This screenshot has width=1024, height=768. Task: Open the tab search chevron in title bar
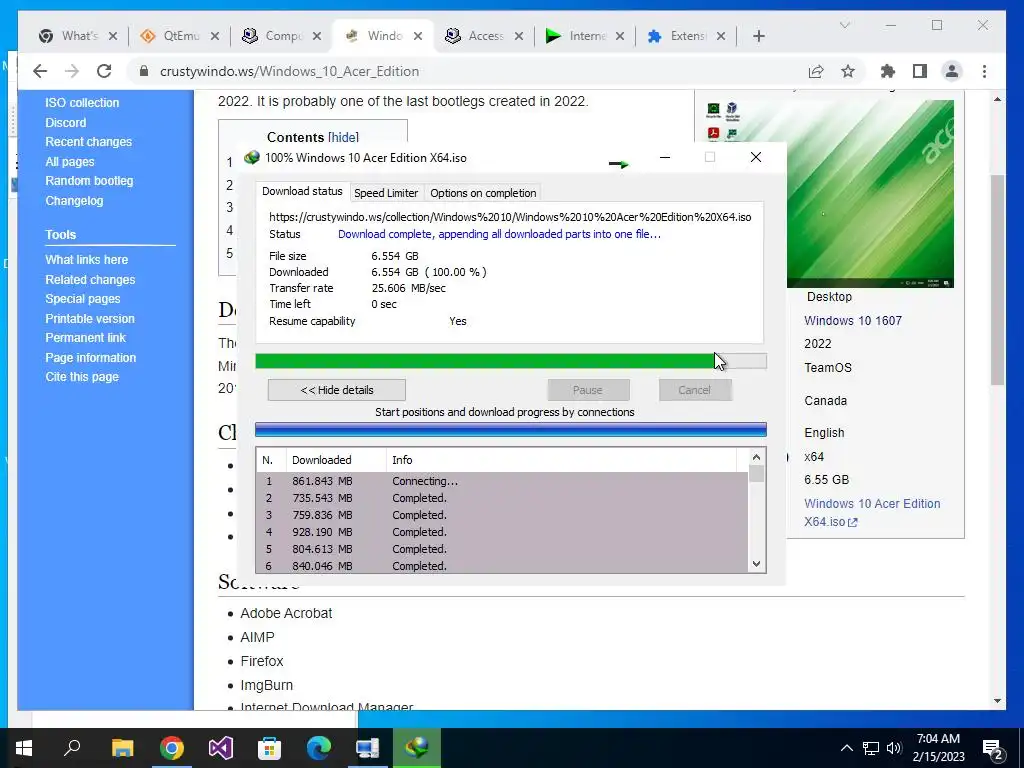click(844, 25)
